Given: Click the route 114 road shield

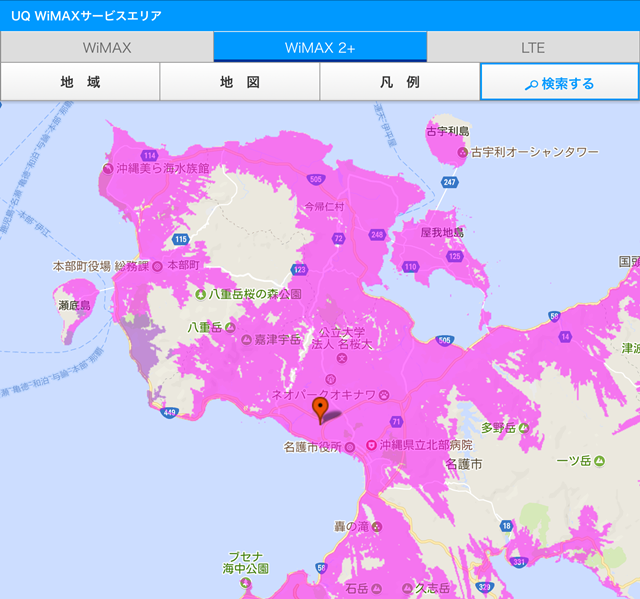Looking at the screenshot, I should pyautogui.click(x=150, y=155).
